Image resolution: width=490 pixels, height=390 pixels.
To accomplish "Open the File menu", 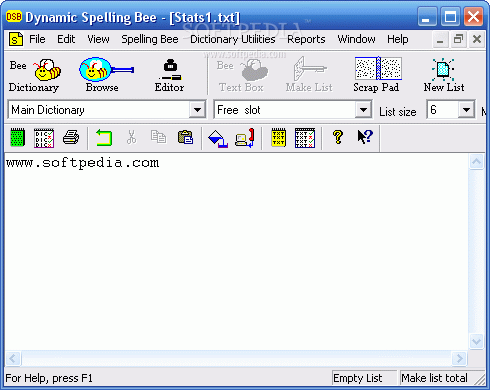I will (x=37, y=39).
